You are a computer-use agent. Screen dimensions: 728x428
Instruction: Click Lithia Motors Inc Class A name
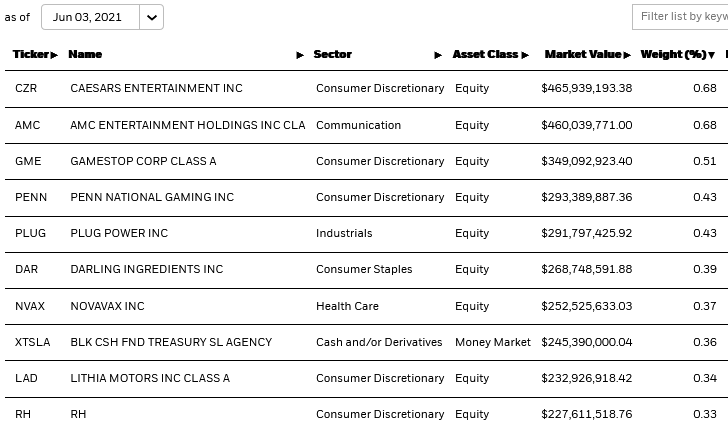pos(150,378)
